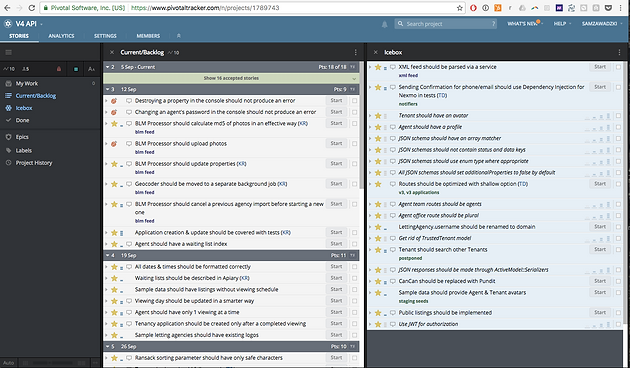Click the notifications bell icon
Screen dimensions: 630x368
tap(385, 24)
